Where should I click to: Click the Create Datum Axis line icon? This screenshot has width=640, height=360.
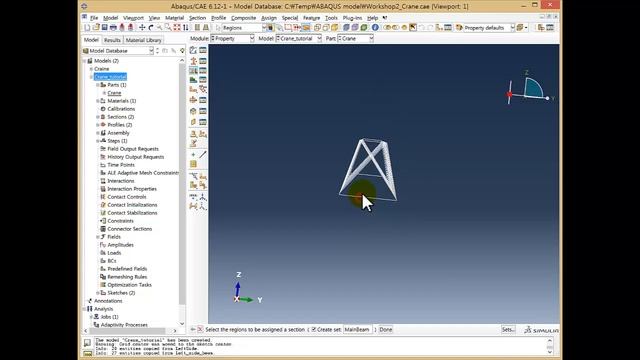pyautogui.click(x=202, y=155)
